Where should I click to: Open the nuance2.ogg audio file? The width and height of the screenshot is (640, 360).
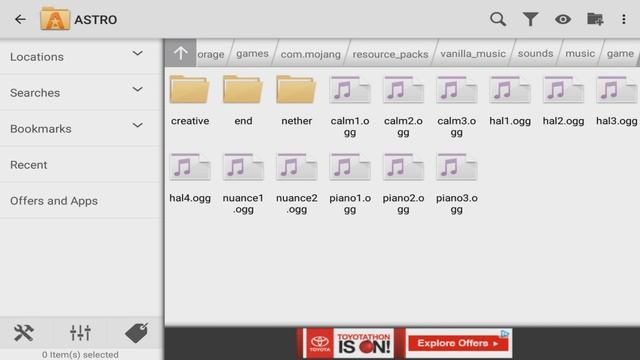point(296,184)
